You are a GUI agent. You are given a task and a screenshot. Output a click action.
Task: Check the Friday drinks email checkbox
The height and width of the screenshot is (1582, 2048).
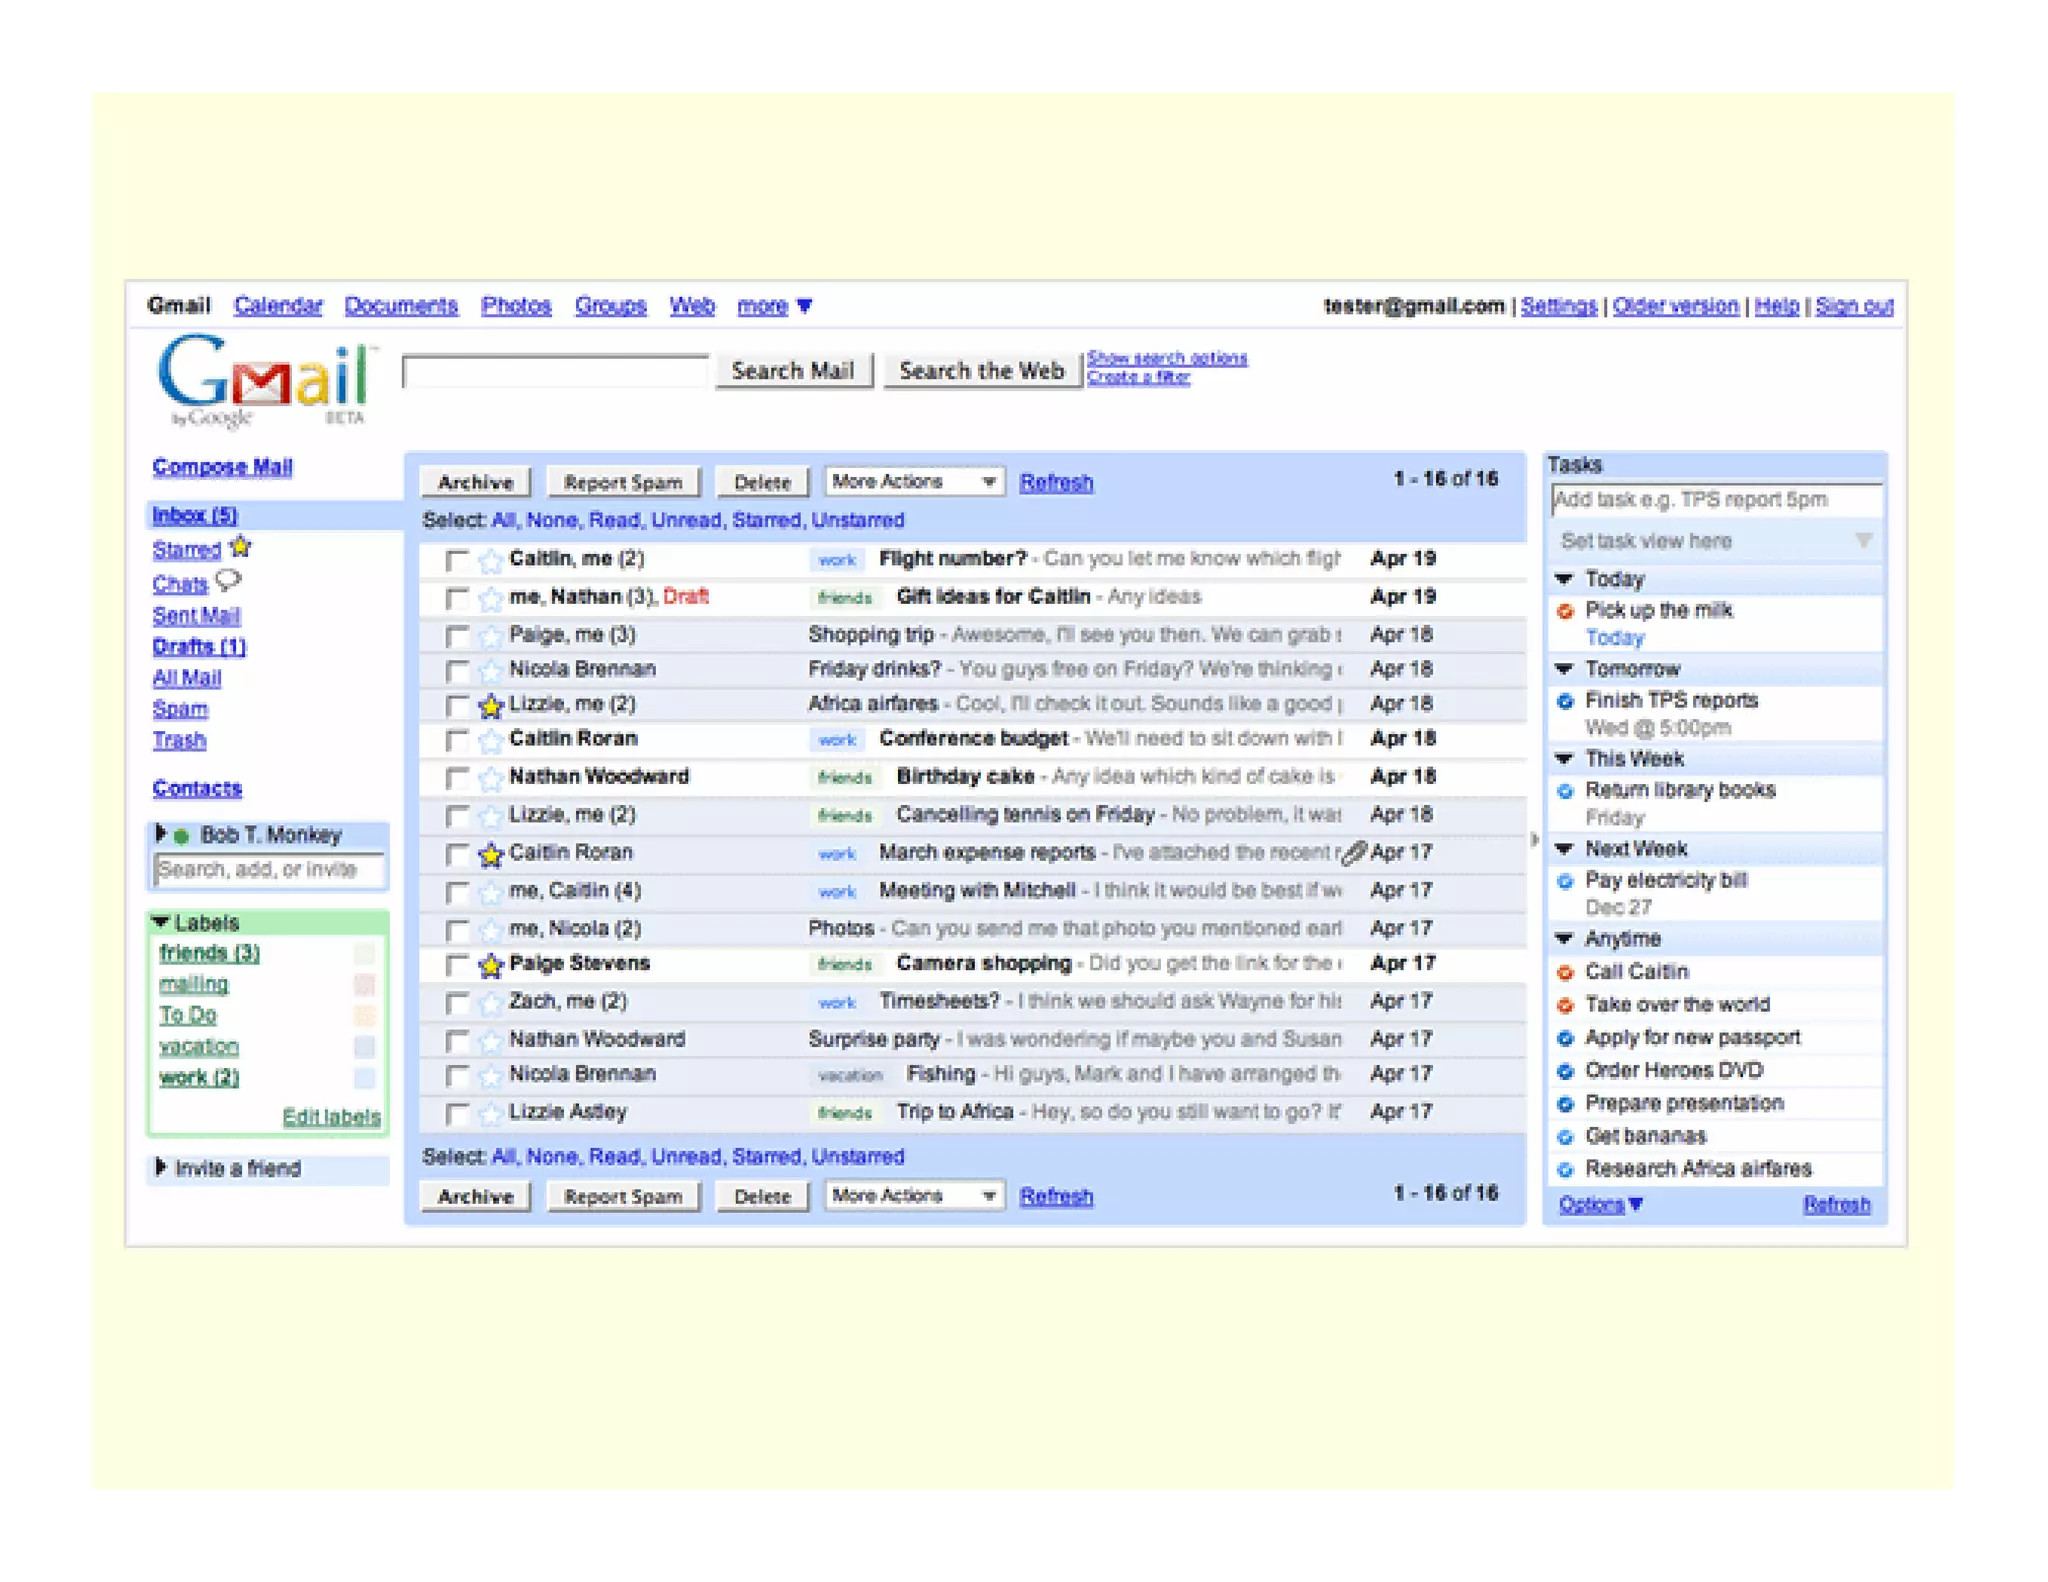click(x=457, y=671)
